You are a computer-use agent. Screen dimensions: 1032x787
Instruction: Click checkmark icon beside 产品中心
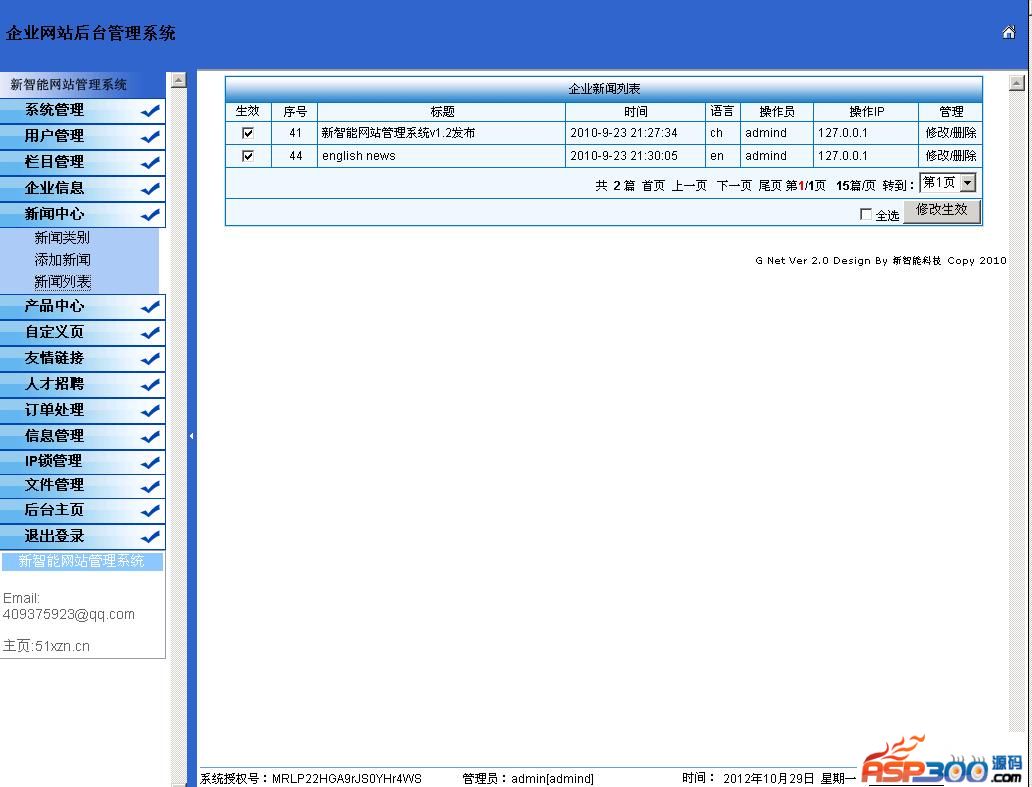point(151,307)
